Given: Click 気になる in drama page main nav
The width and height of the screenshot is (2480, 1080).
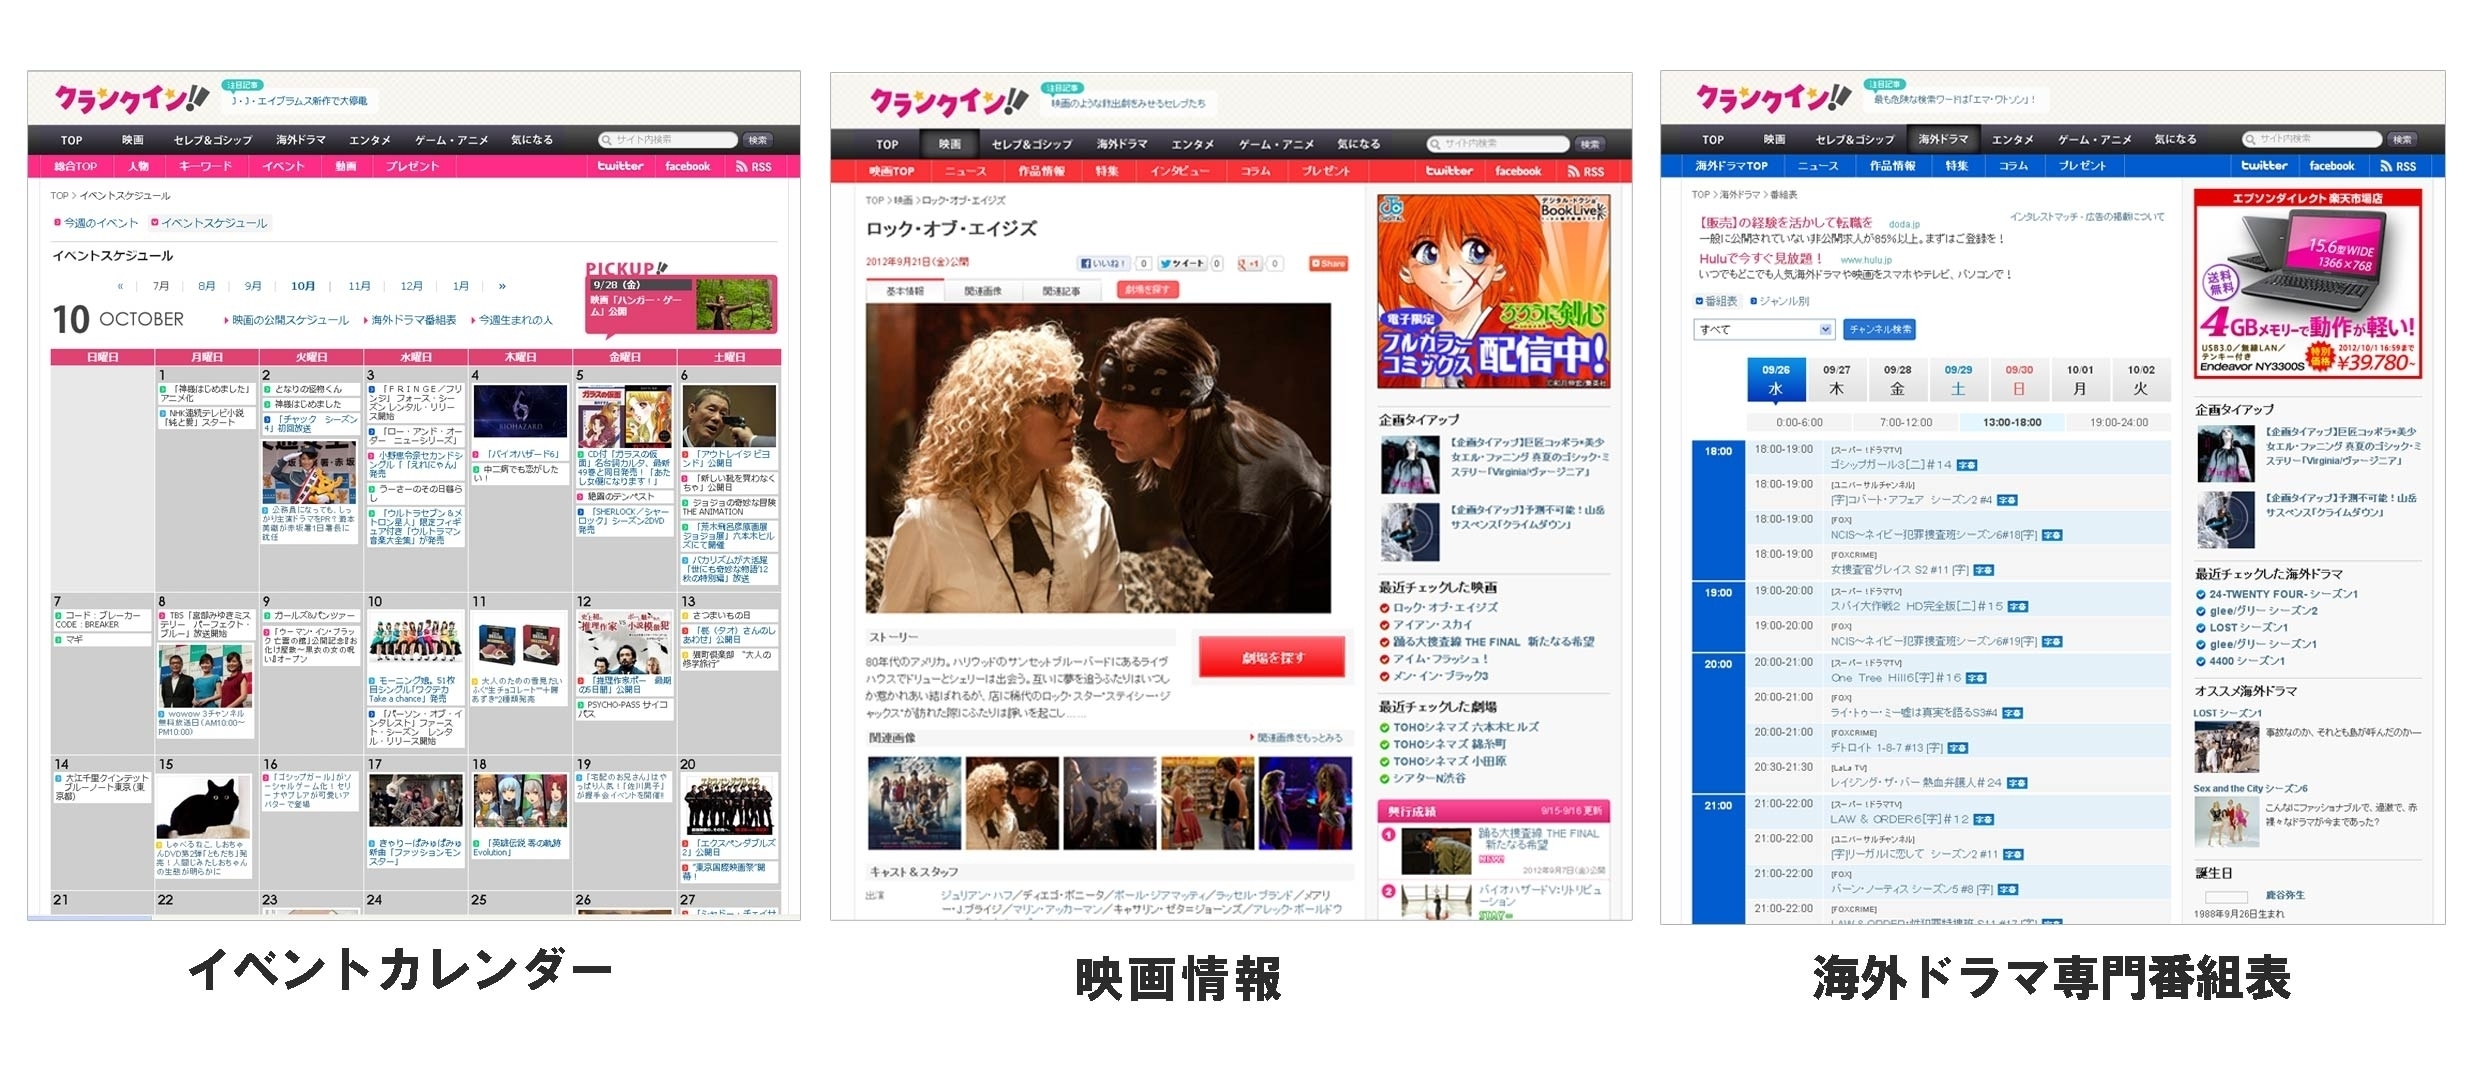Looking at the screenshot, I should (x=2175, y=139).
